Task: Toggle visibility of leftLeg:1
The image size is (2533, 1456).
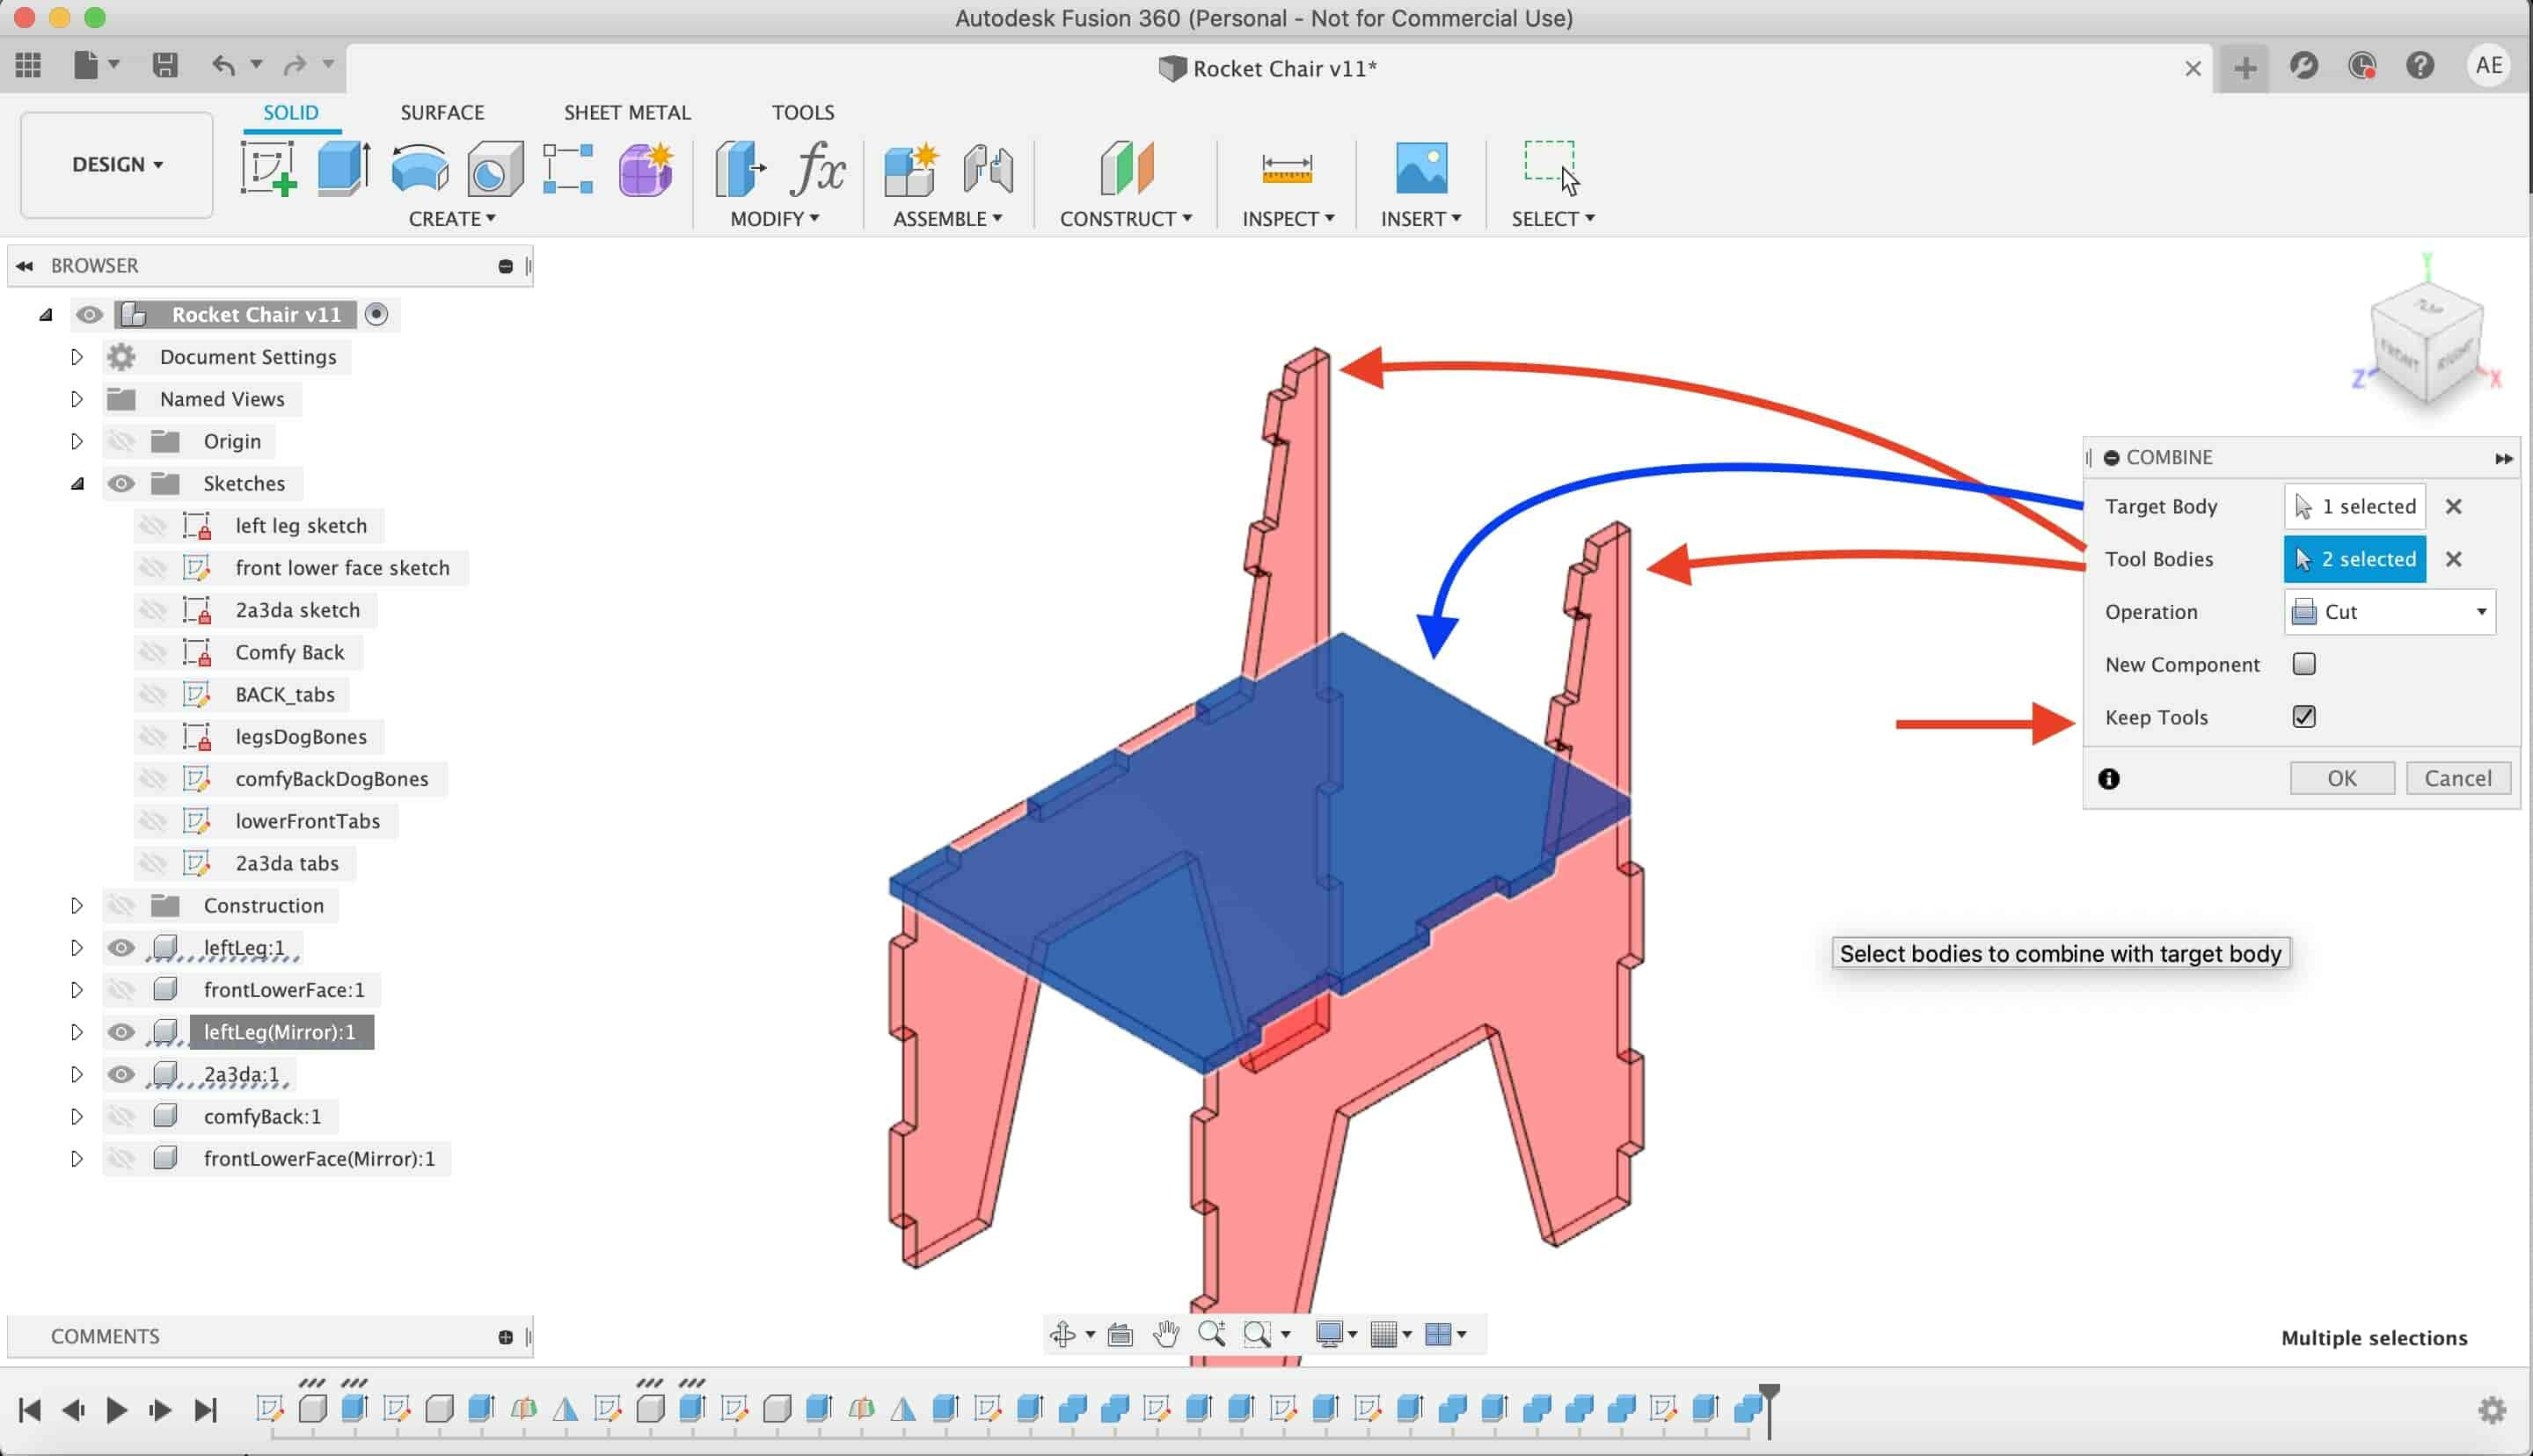Action: pyautogui.click(x=121, y=947)
